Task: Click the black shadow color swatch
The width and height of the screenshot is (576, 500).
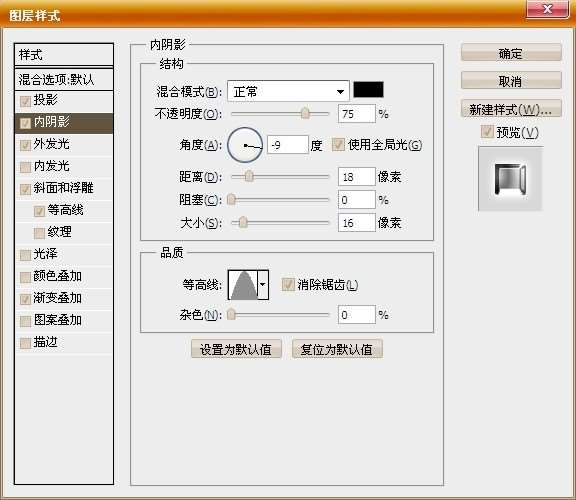Action: [368, 90]
